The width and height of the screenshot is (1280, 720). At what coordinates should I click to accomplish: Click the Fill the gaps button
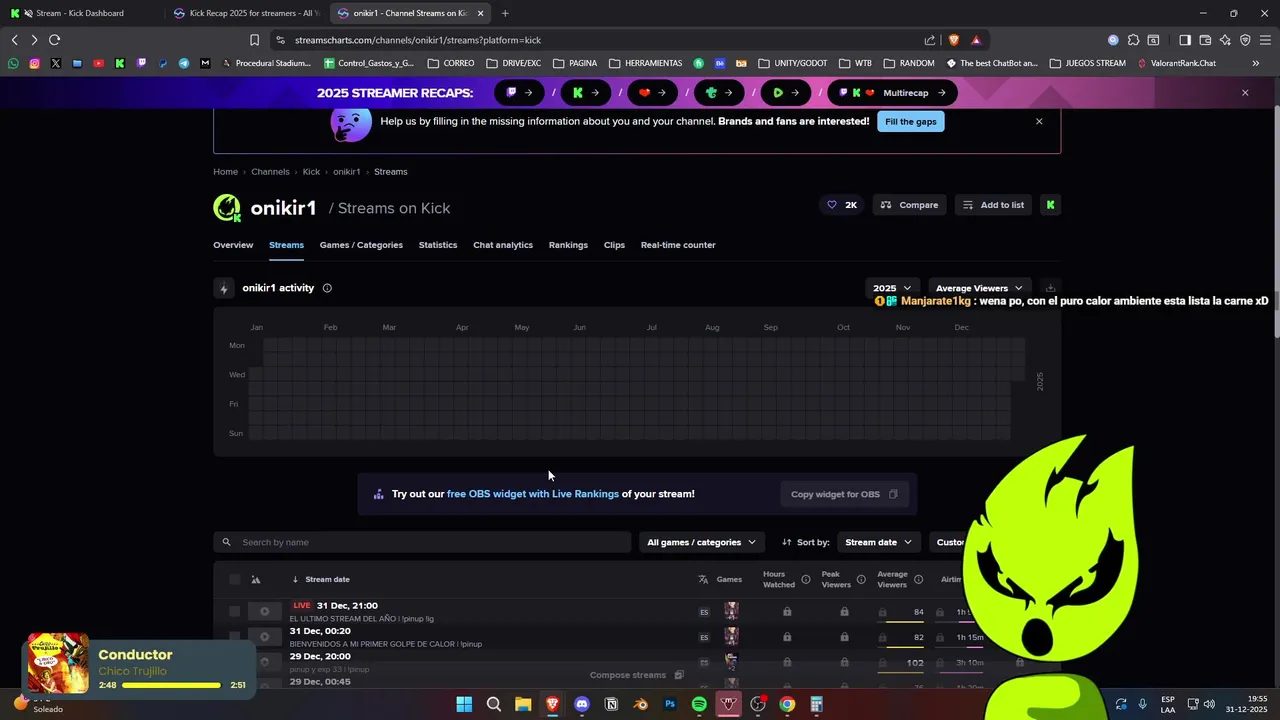click(910, 121)
